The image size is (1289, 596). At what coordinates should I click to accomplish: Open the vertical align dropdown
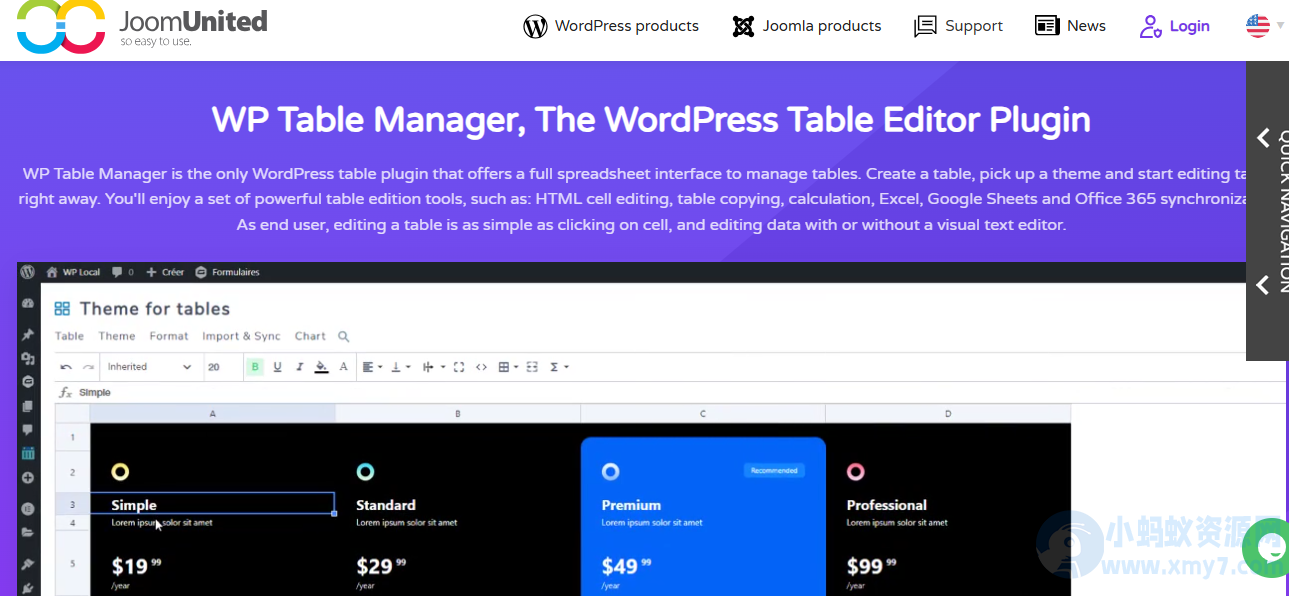[x=400, y=367]
